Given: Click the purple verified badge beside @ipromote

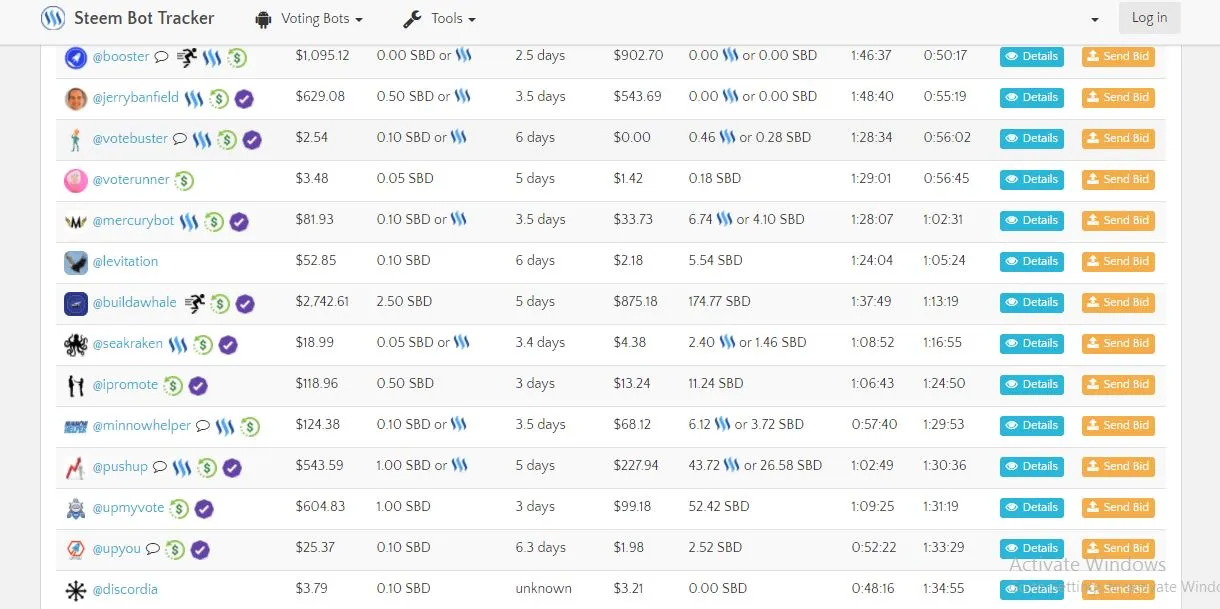Looking at the screenshot, I should click(x=198, y=386).
